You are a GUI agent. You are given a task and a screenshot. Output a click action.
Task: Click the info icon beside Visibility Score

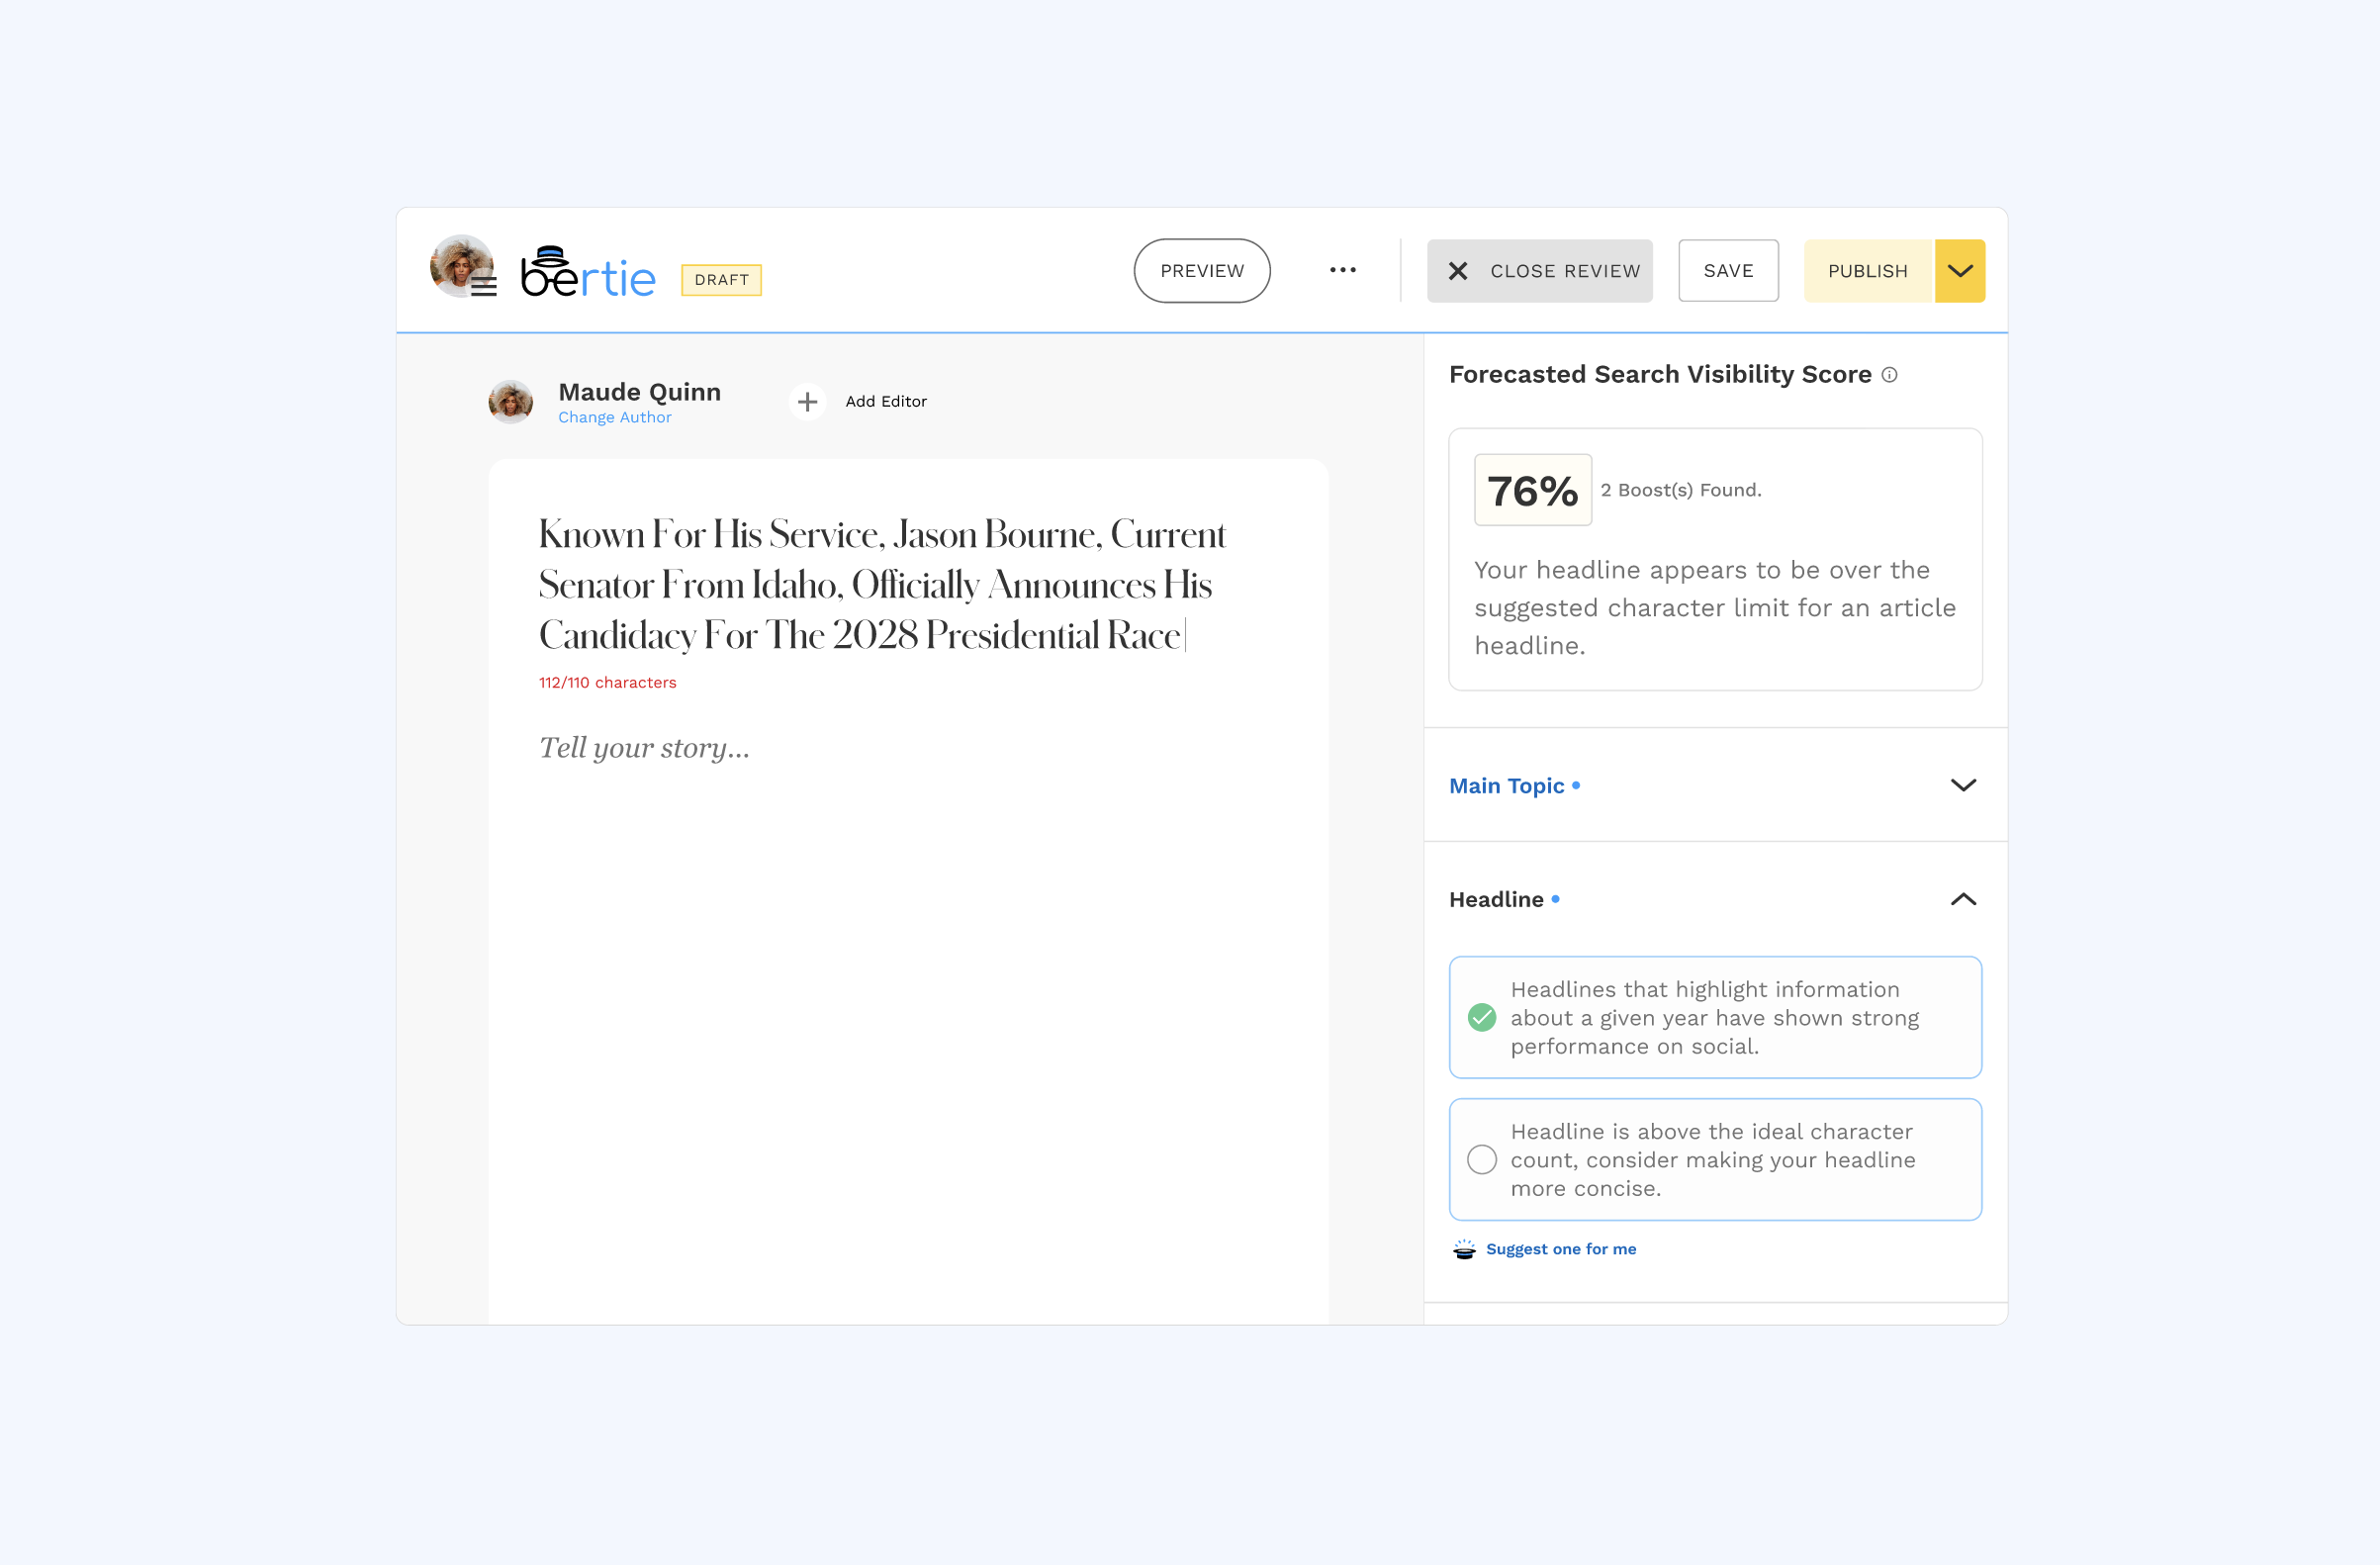(x=1889, y=375)
